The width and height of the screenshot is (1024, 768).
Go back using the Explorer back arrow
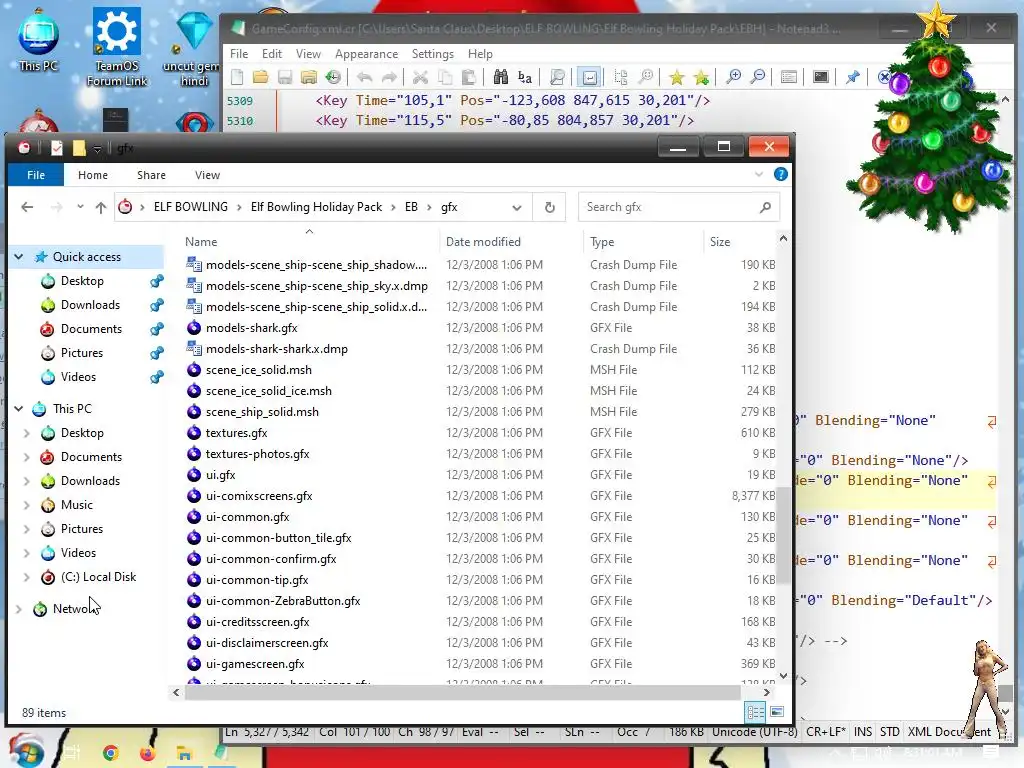click(x=27, y=207)
